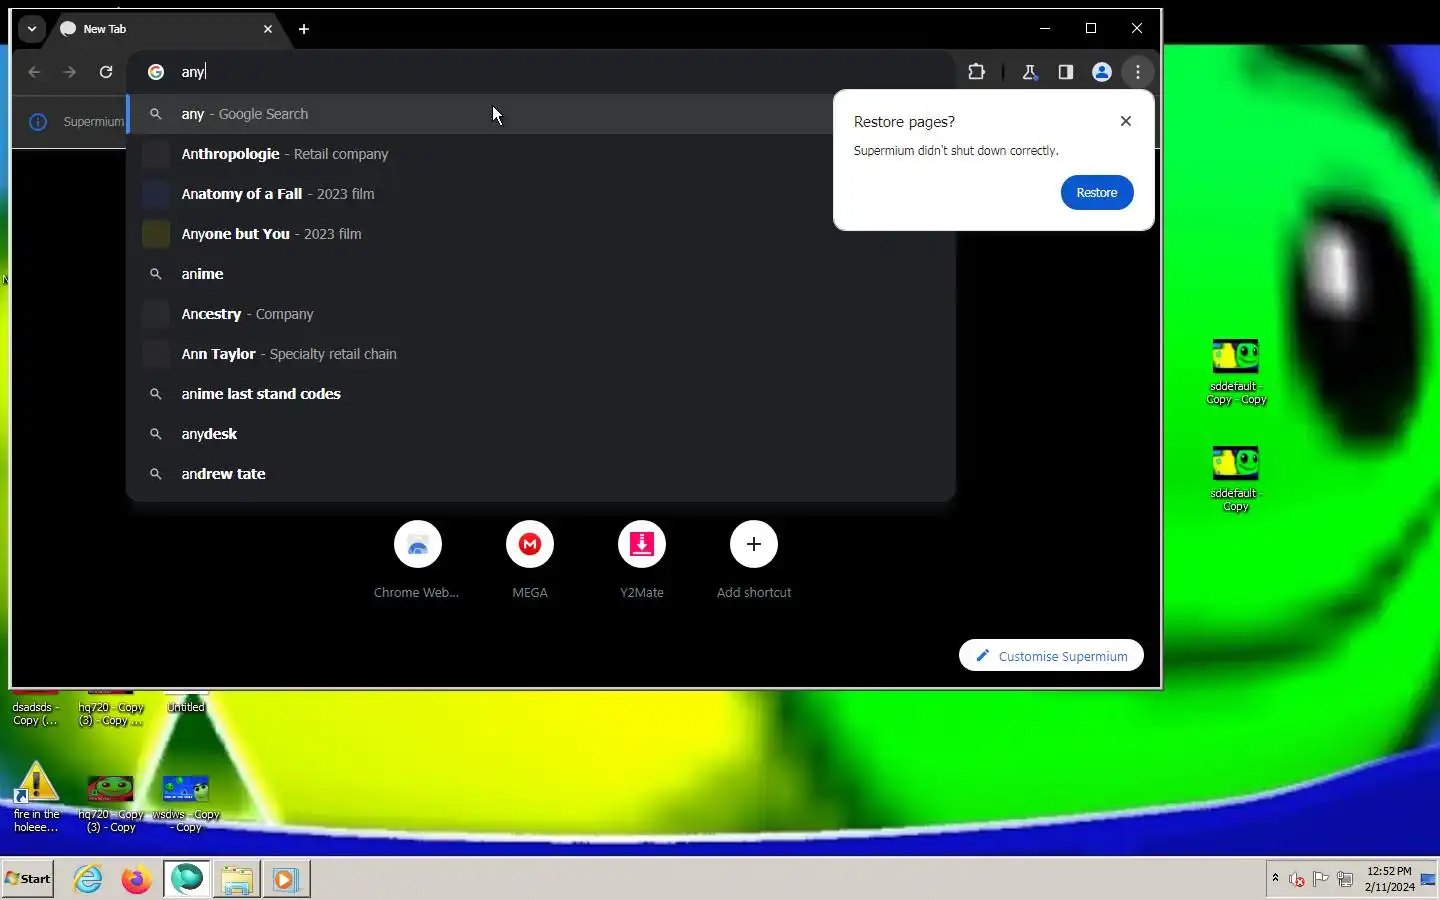Close the New Tab tab
The width and height of the screenshot is (1440, 900).
pos(268,29)
